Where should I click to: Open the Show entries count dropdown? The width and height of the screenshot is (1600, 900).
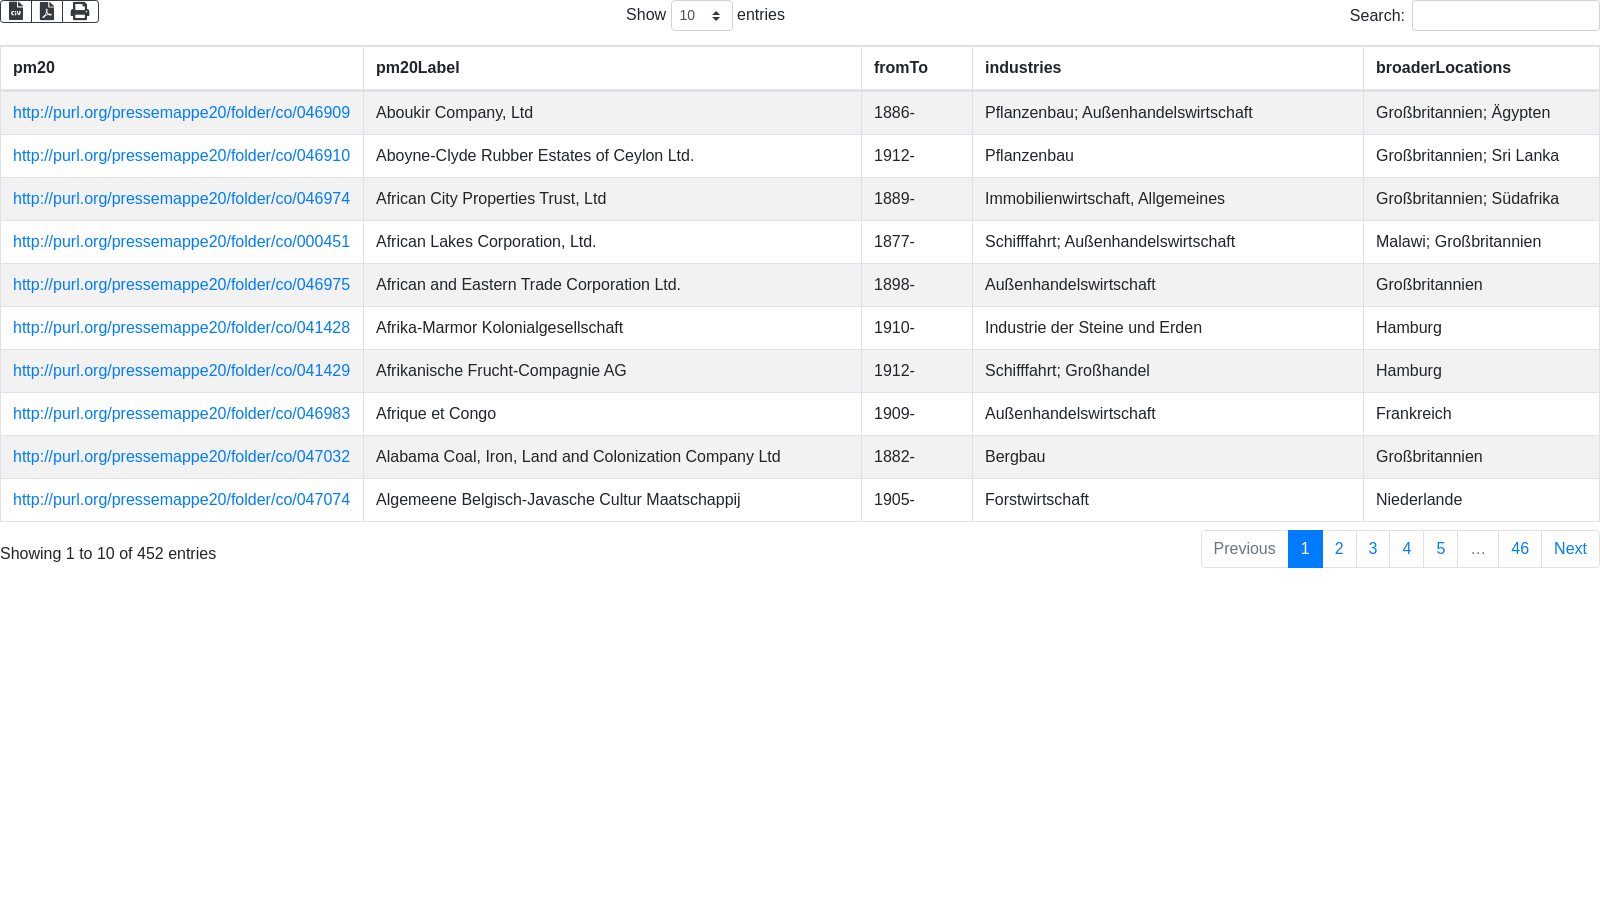click(701, 16)
